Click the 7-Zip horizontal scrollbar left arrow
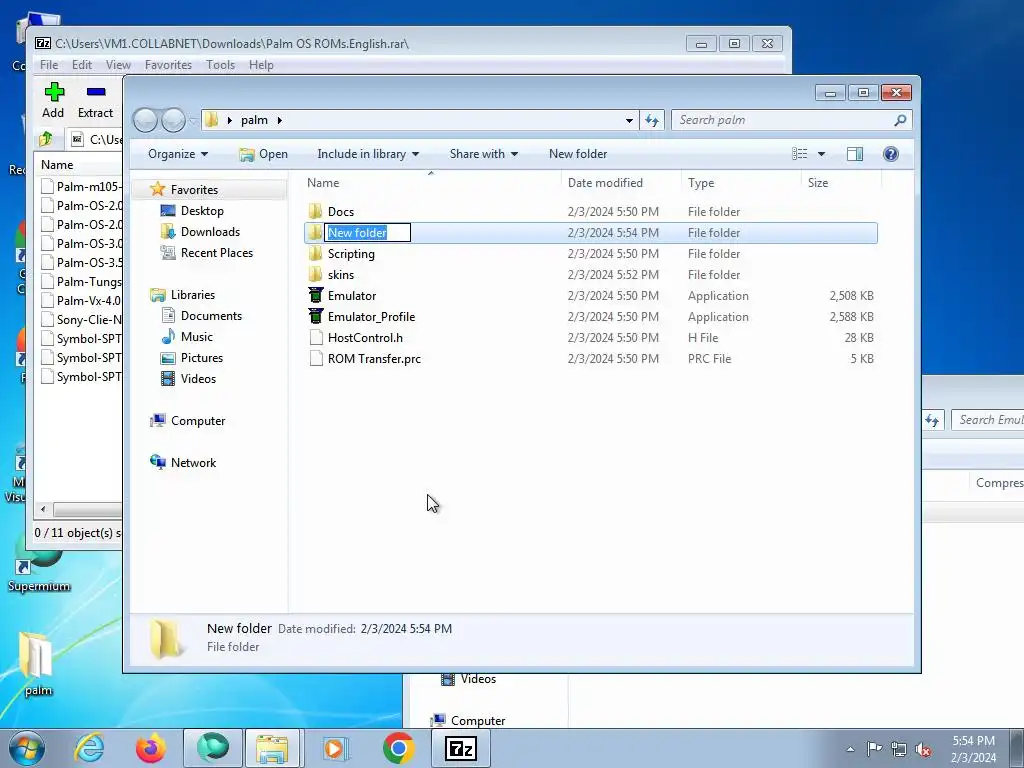1024x768 pixels. (43, 509)
